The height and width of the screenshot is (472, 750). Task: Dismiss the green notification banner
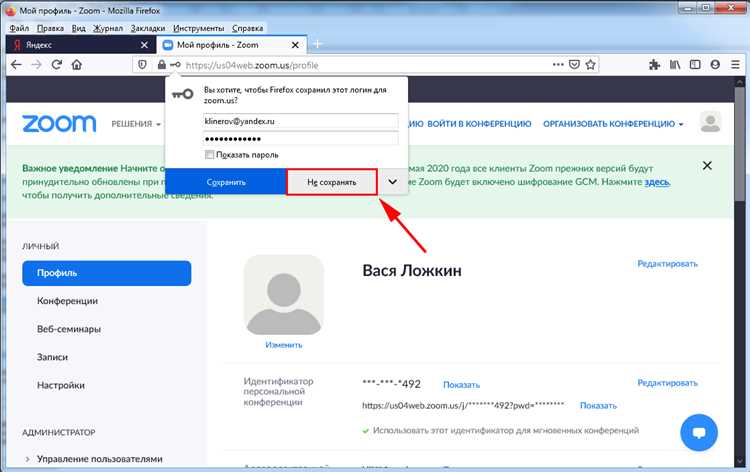pos(707,165)
